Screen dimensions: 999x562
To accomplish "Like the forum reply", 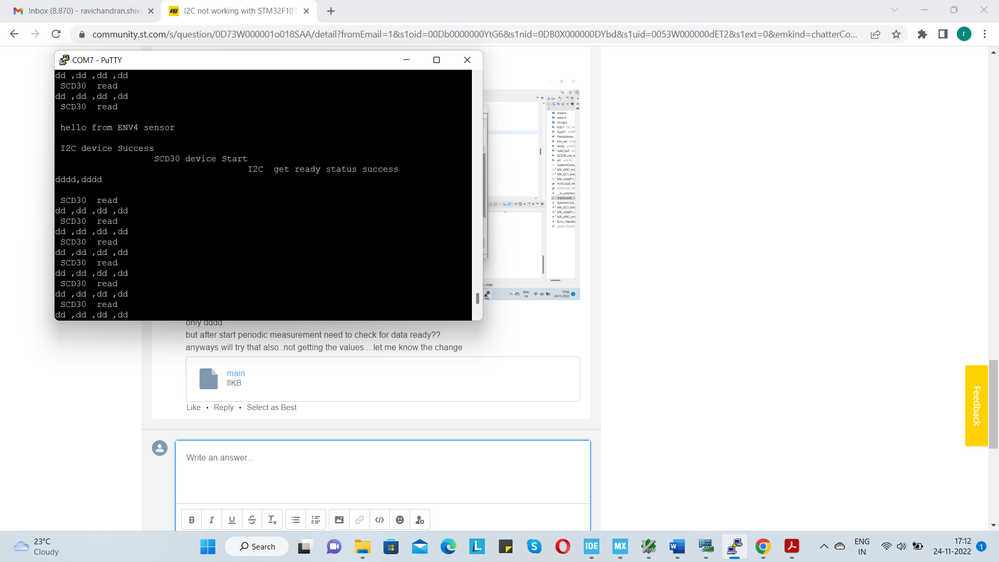I will (193, 407).
